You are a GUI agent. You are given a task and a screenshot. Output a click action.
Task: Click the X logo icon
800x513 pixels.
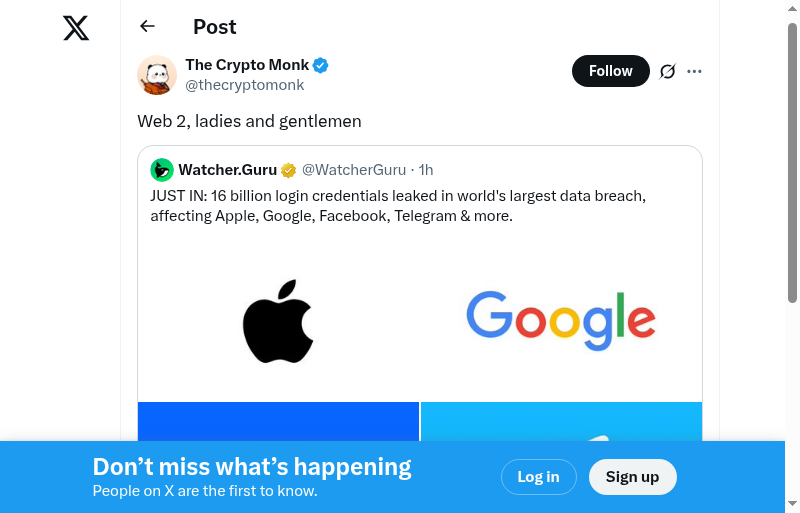pyautogui.click(x=76, y=28)
